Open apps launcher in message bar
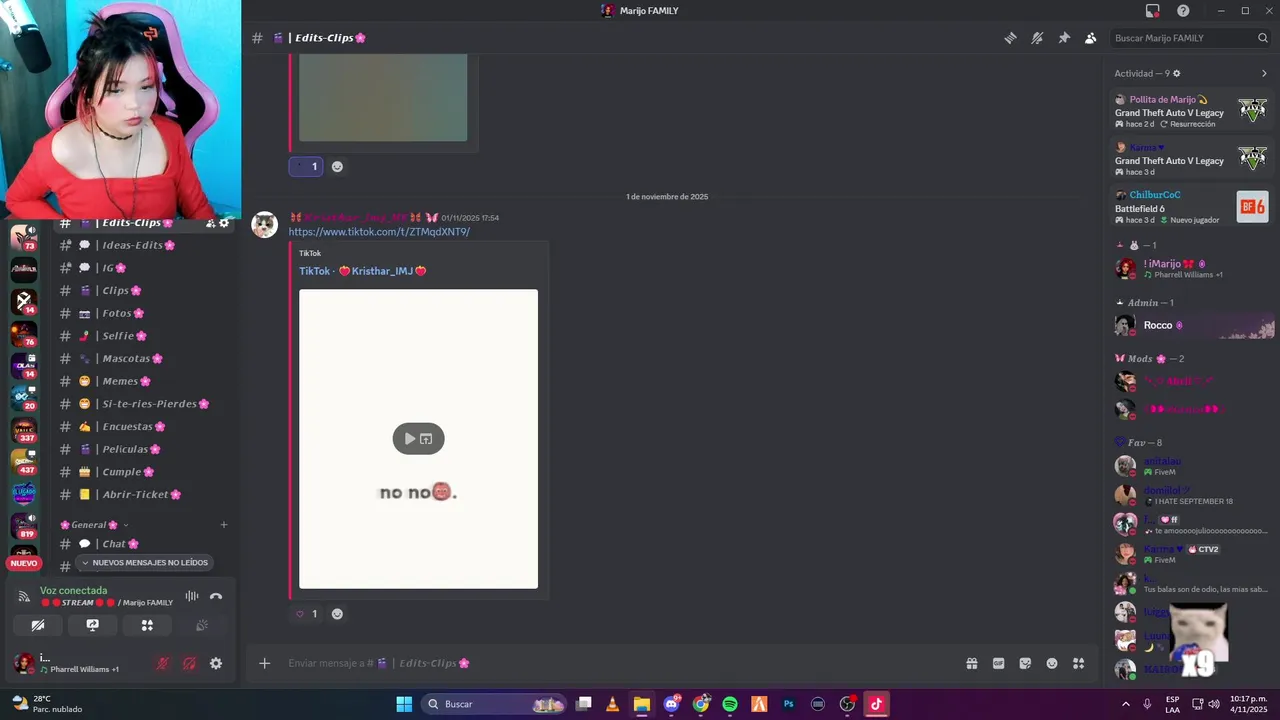 (x=1079, y=663)
